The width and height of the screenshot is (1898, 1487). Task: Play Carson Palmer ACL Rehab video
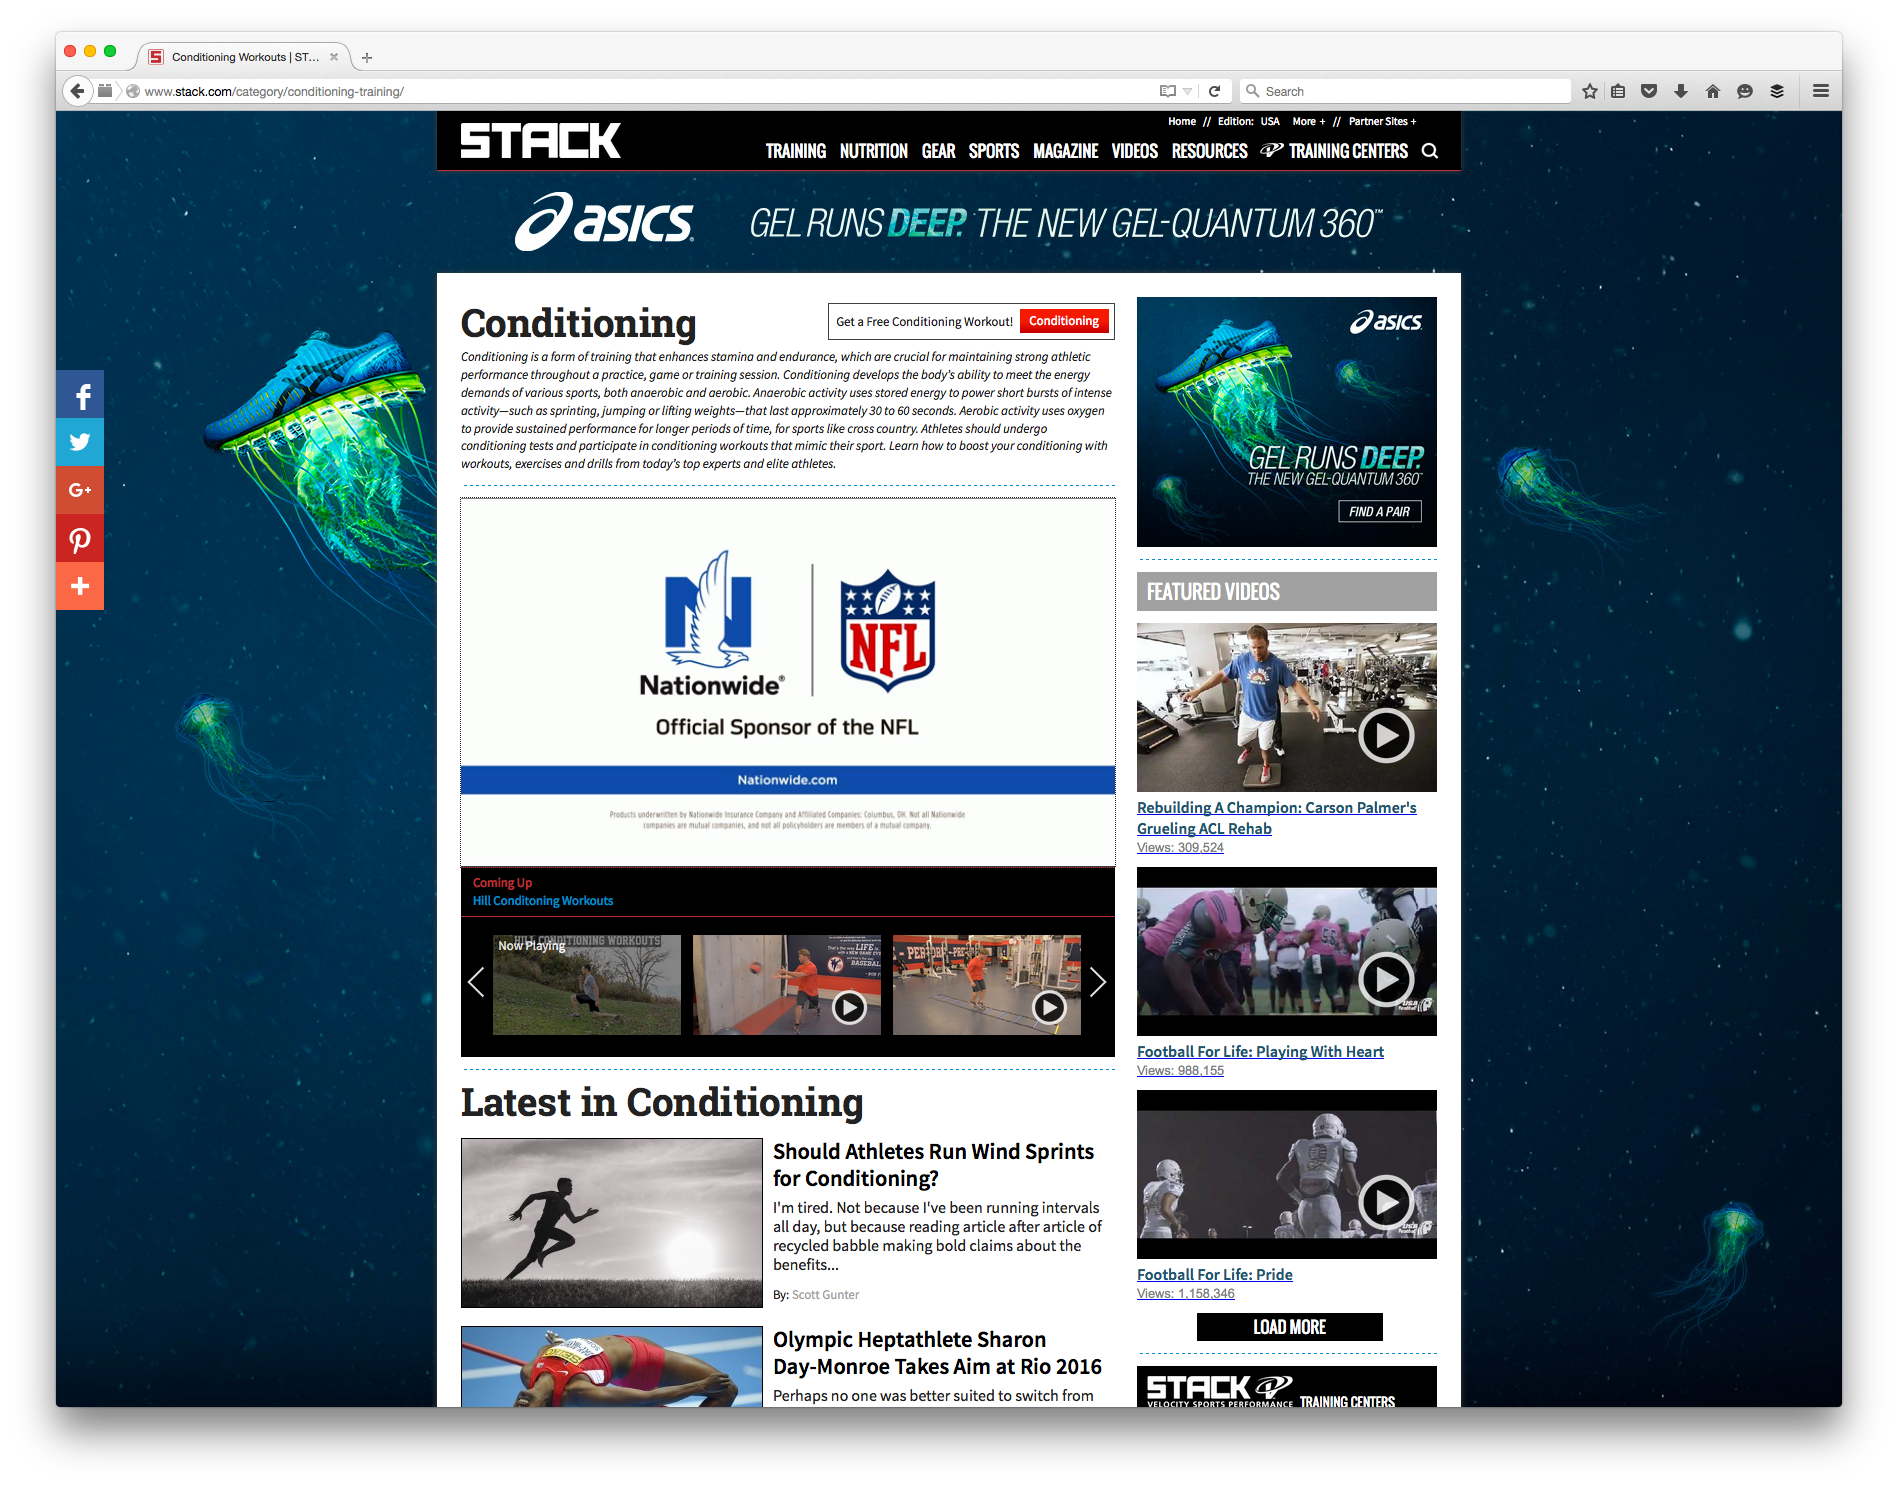click(x=1386, y=736)
